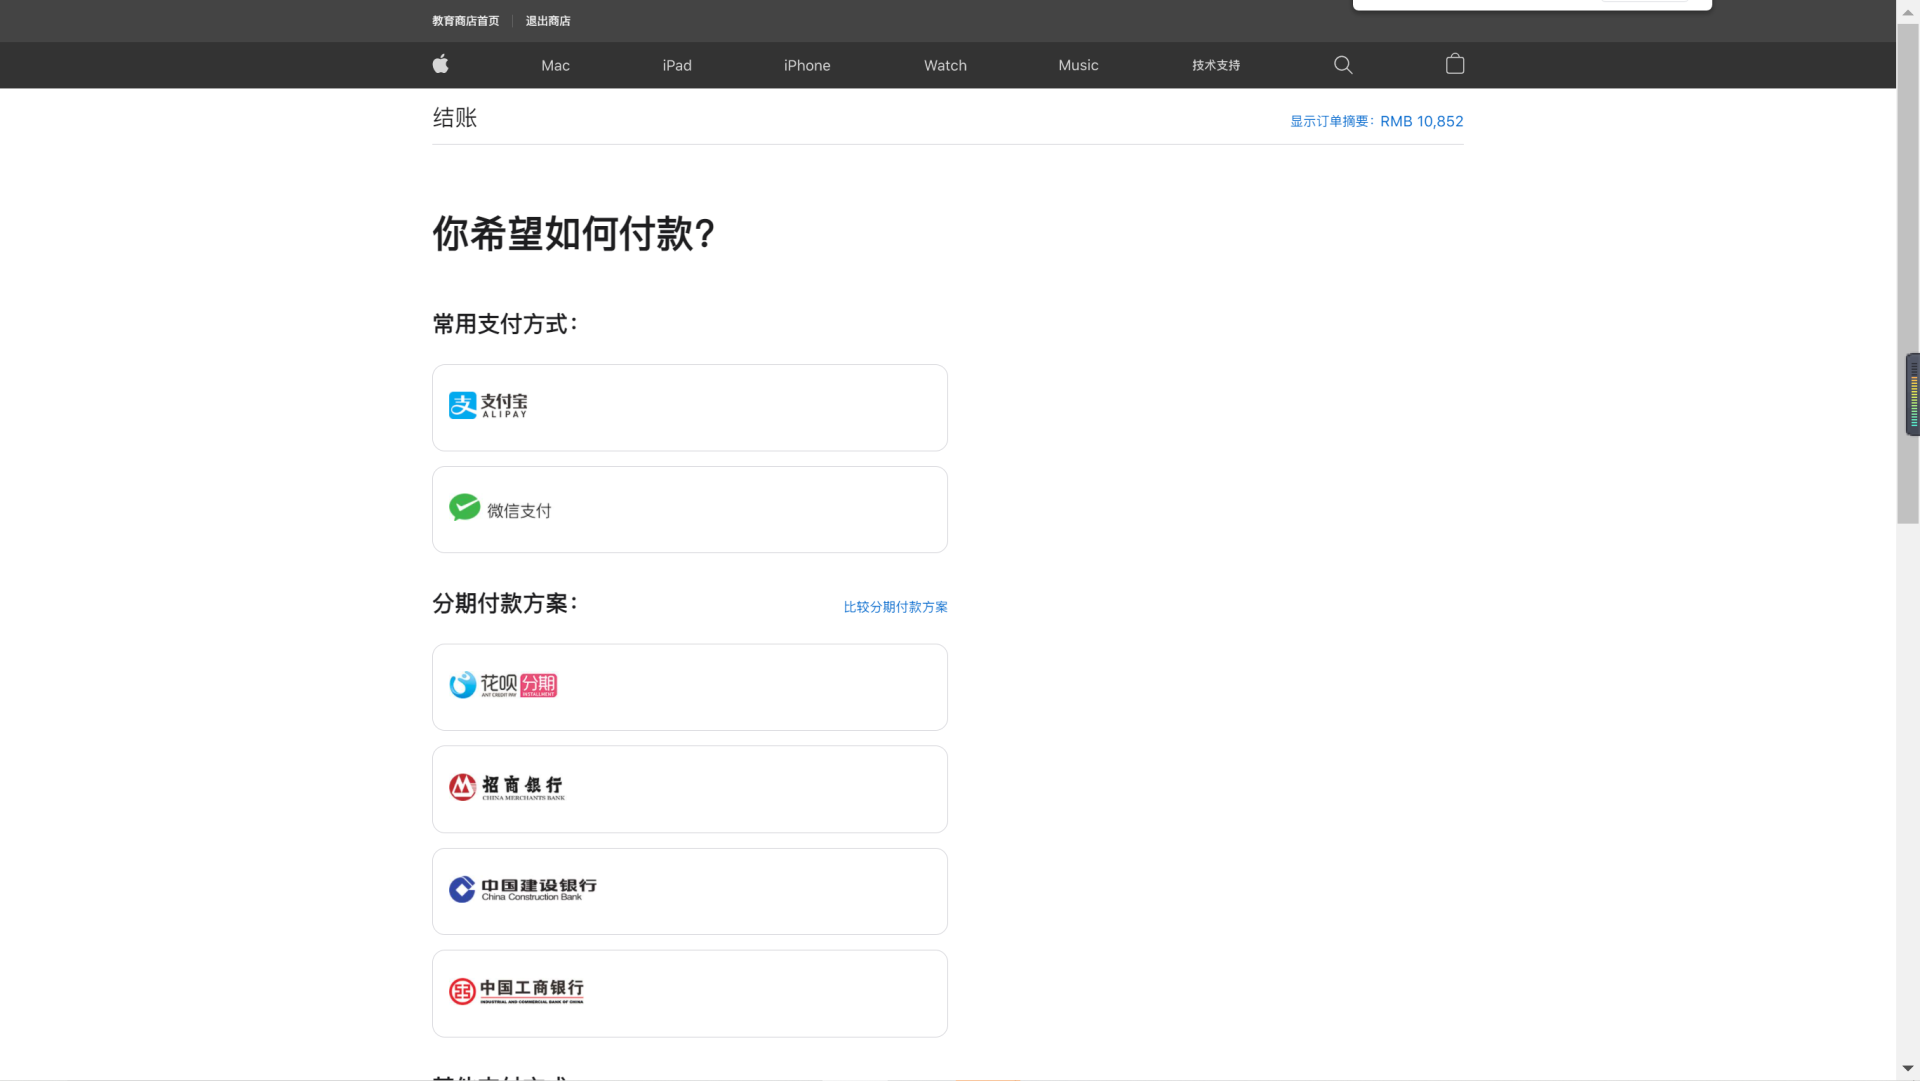Viewport: 1920px width, 1081px height.
Task: Select 支付宝 as payment method
Action: [x=689, y=407]
